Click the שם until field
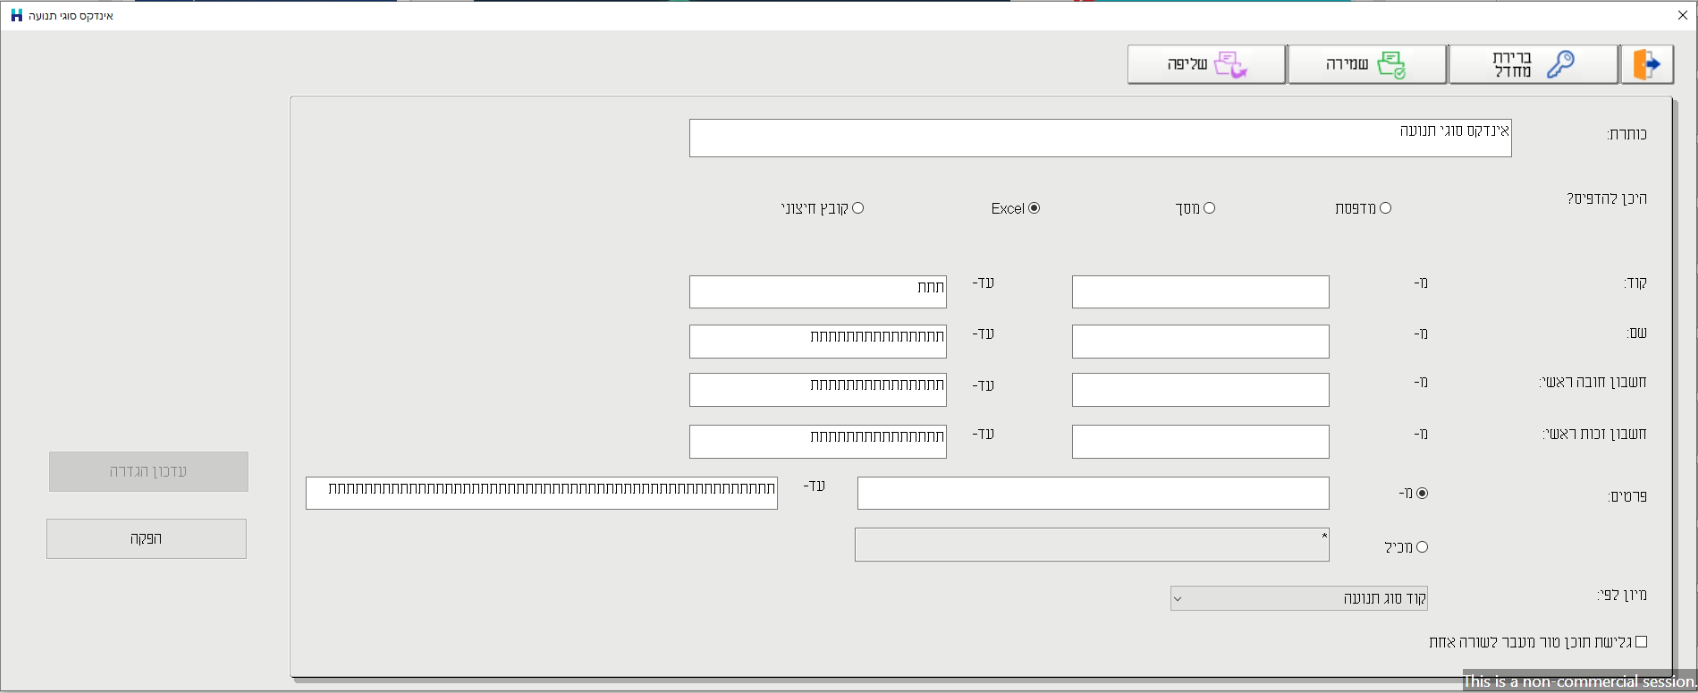 click(818, 341)
